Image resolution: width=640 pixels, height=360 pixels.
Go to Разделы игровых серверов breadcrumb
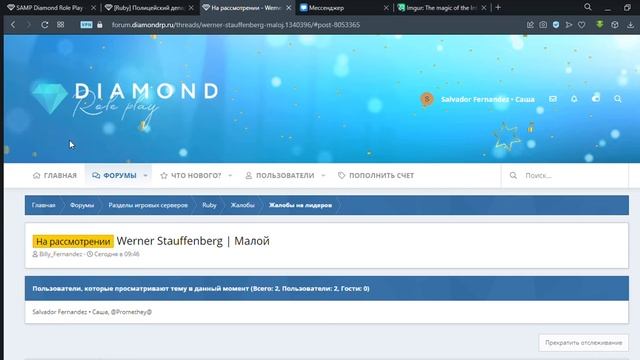point(148,205)
